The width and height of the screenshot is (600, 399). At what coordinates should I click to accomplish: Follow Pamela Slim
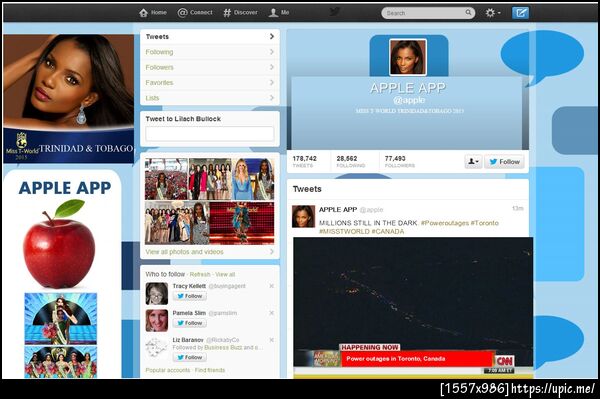tap(189, 323)
